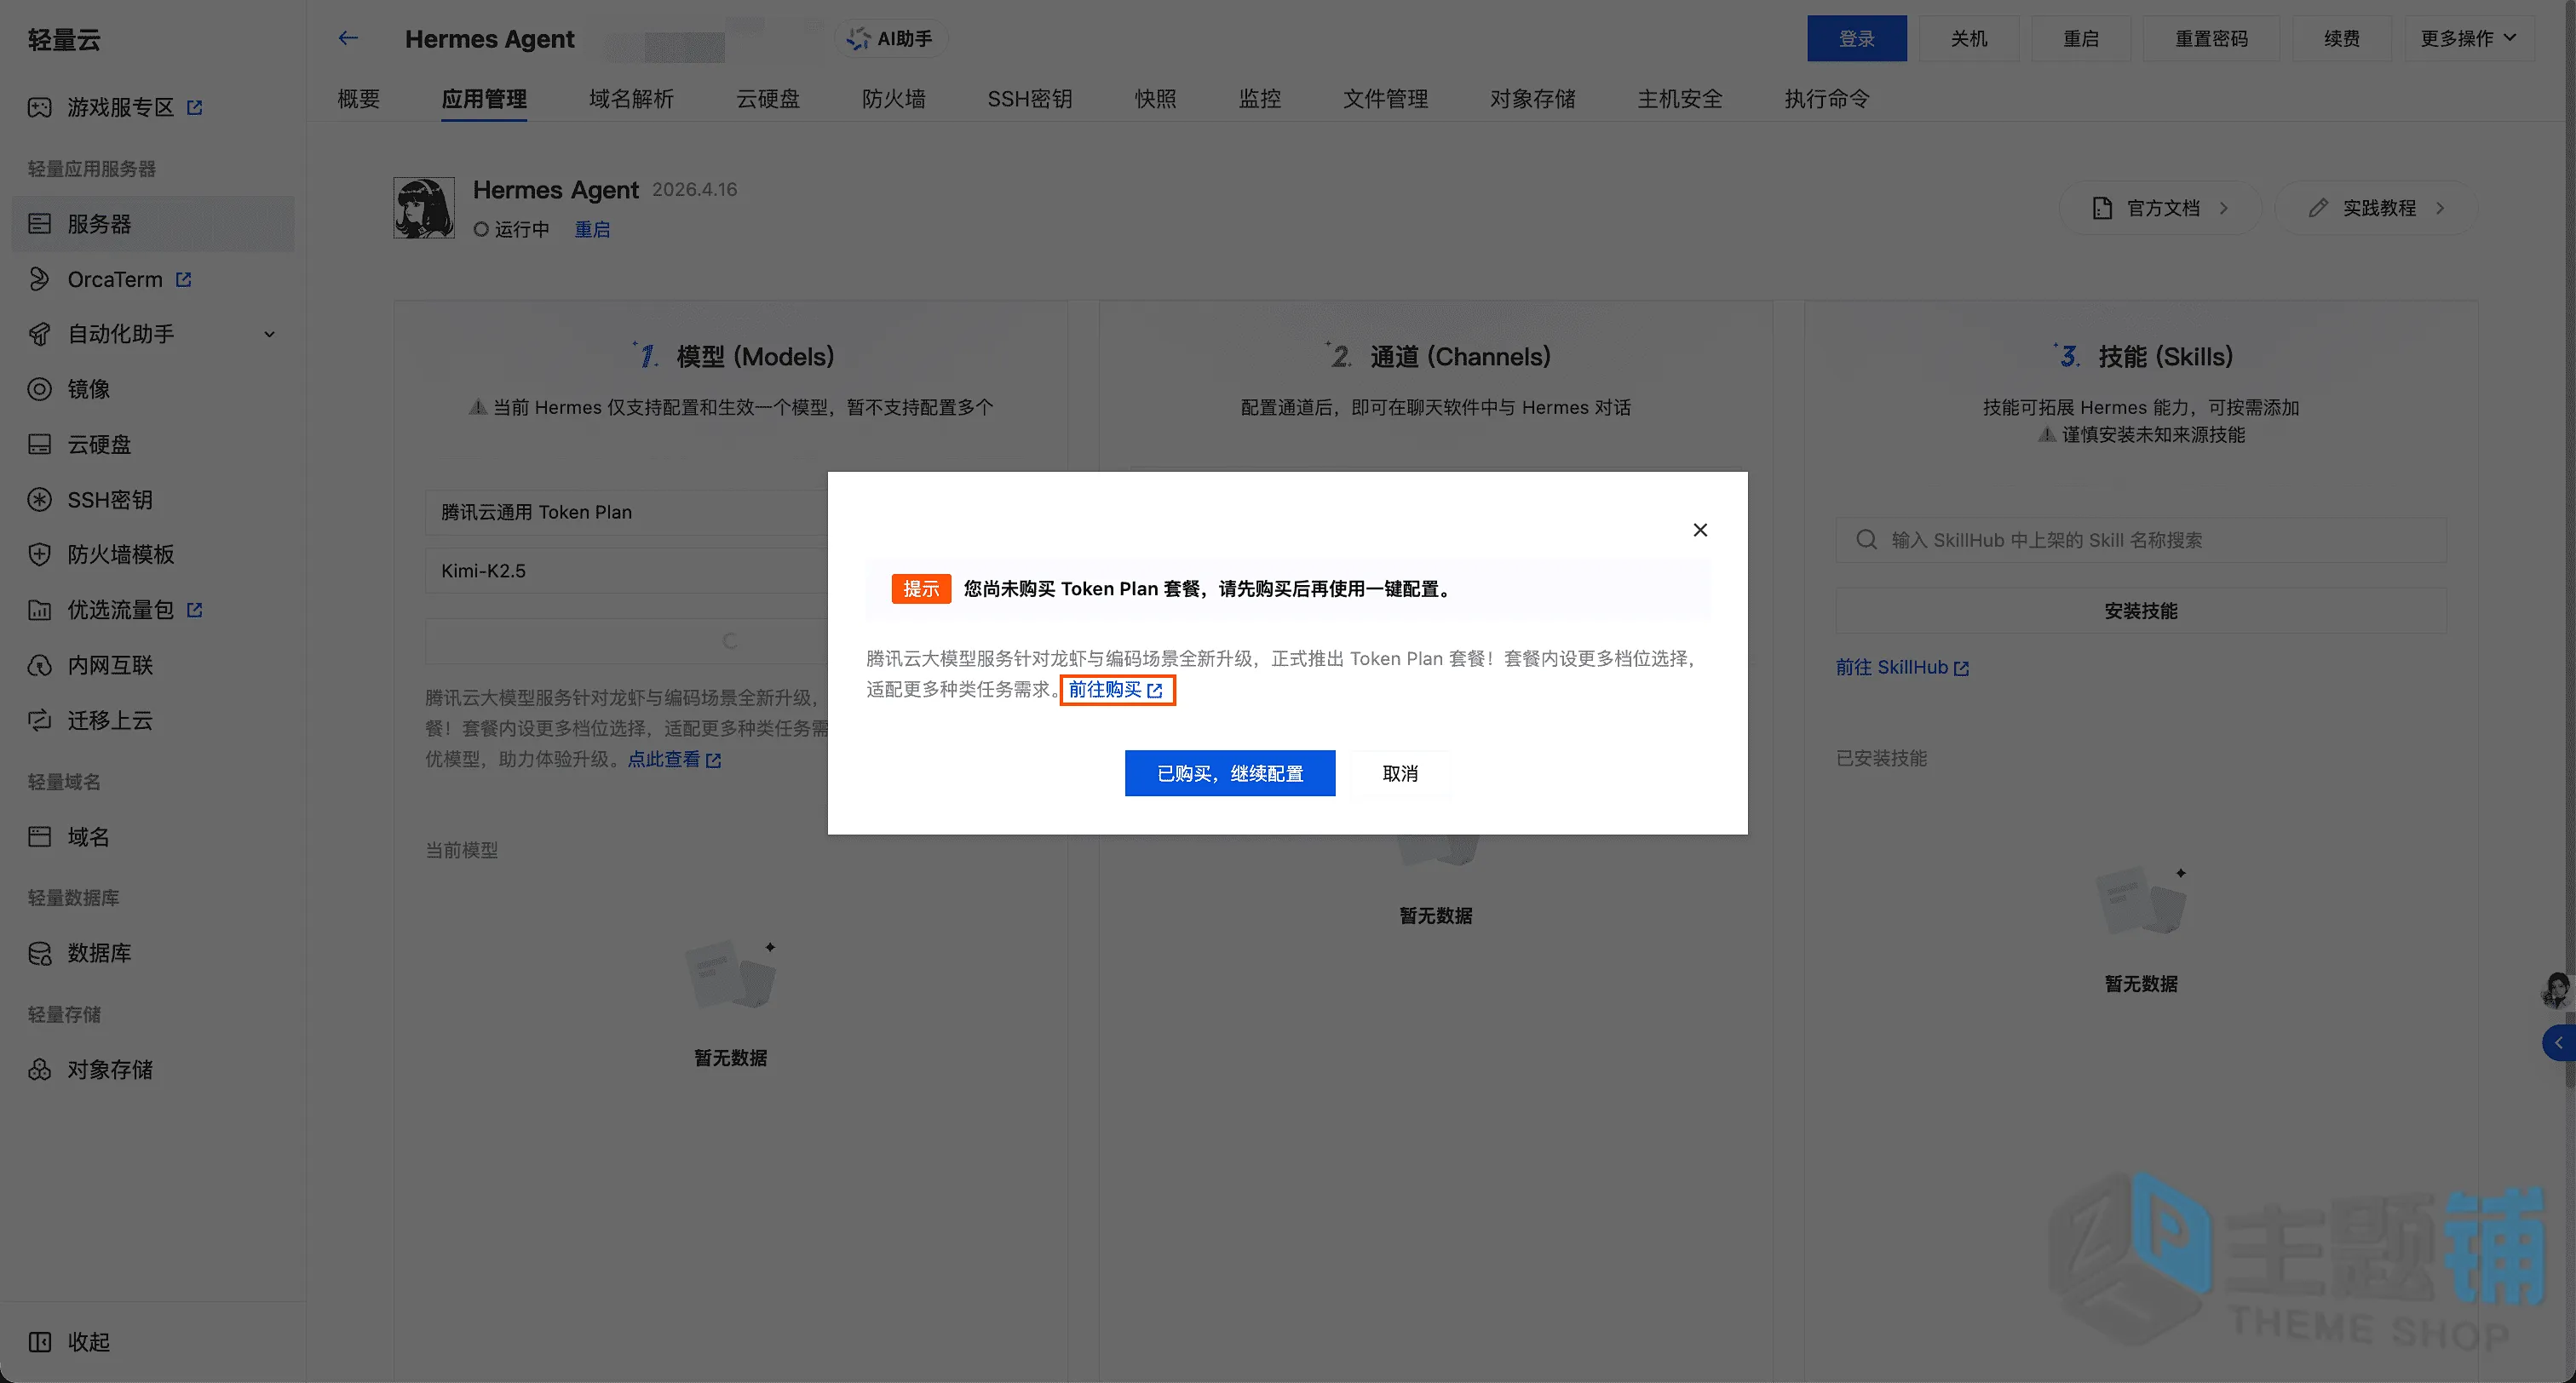Click the 重启 button in top toolbar
This screenshot has width=2576, height=1383.
click(2081, 38)
